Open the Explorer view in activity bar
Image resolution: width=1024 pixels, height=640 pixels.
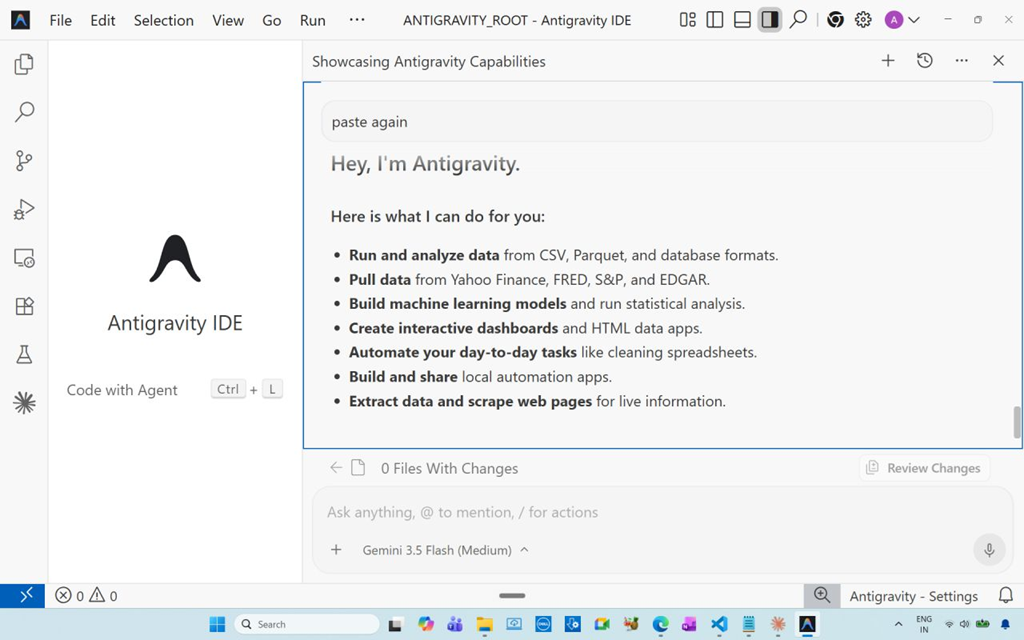click(x=24, y=63)
